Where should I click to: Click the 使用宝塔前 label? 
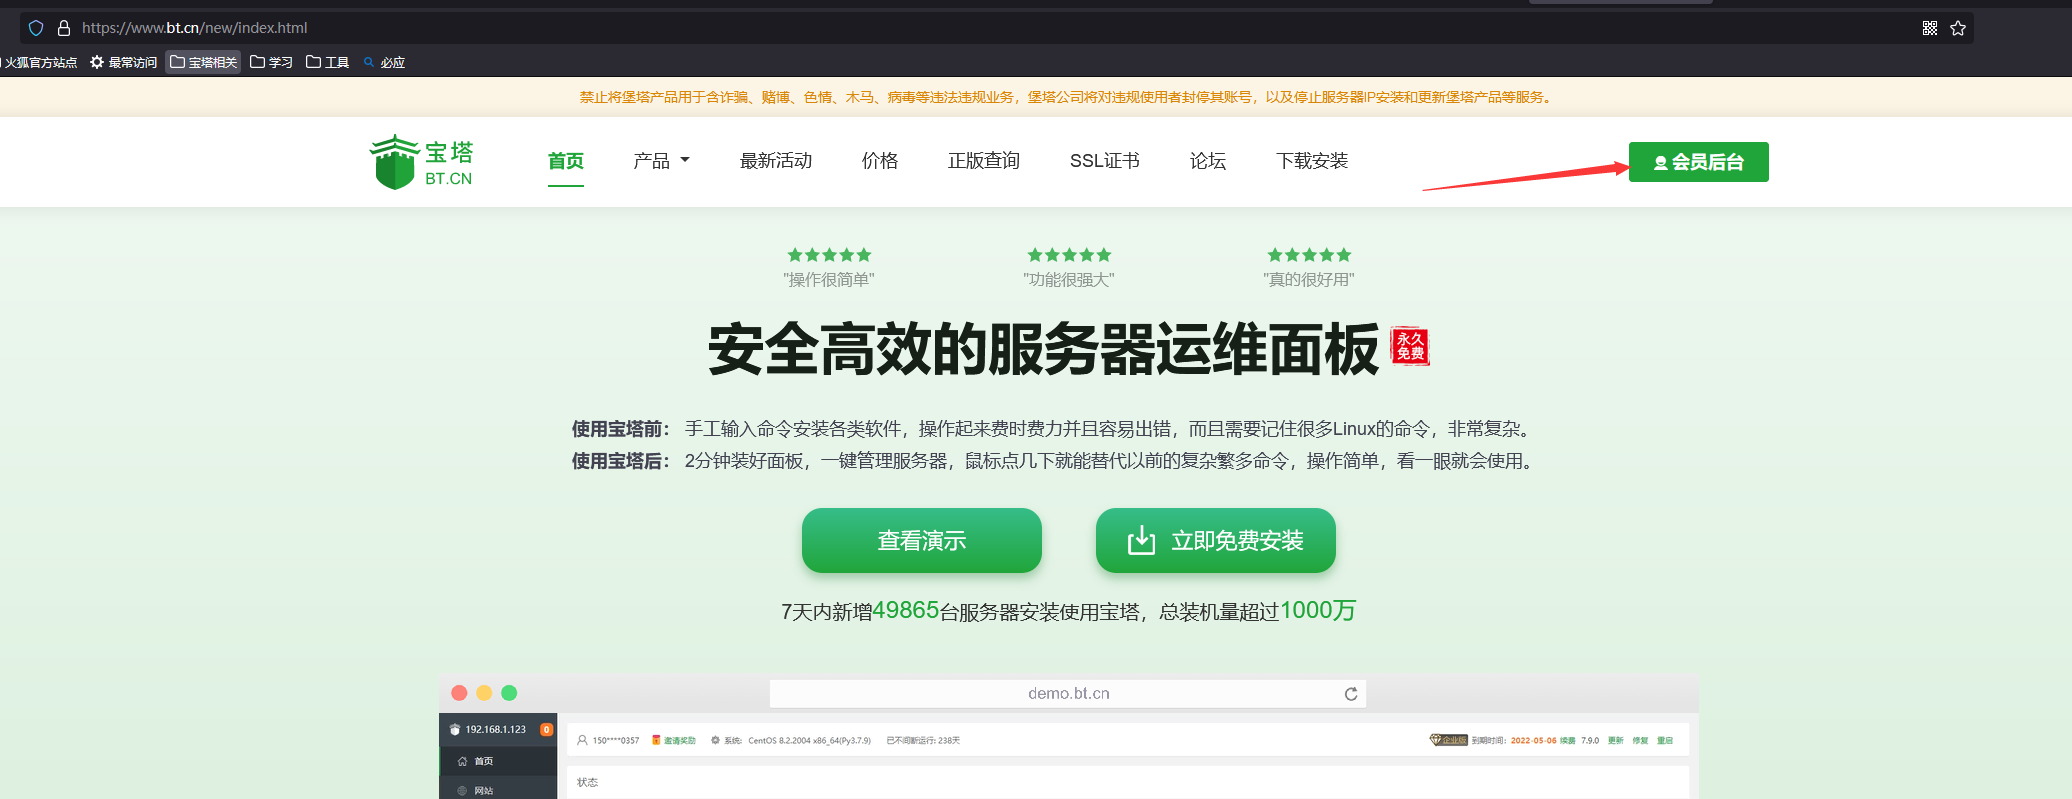(x=621, y=429)
